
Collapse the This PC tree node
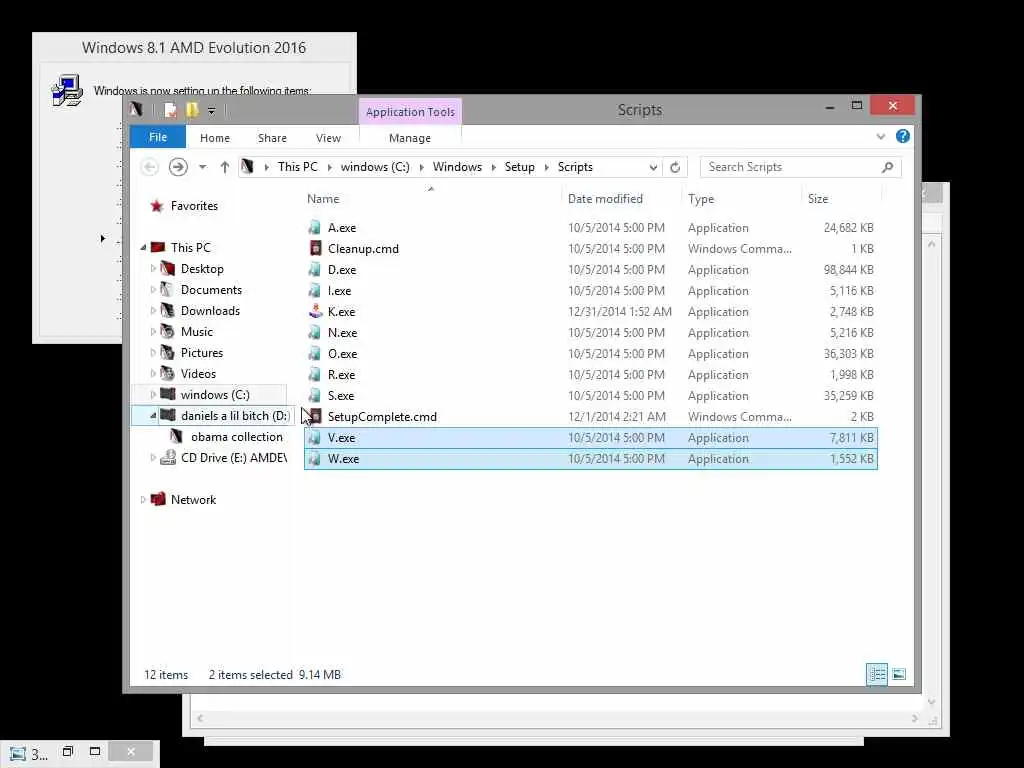[x=143, y=248]
